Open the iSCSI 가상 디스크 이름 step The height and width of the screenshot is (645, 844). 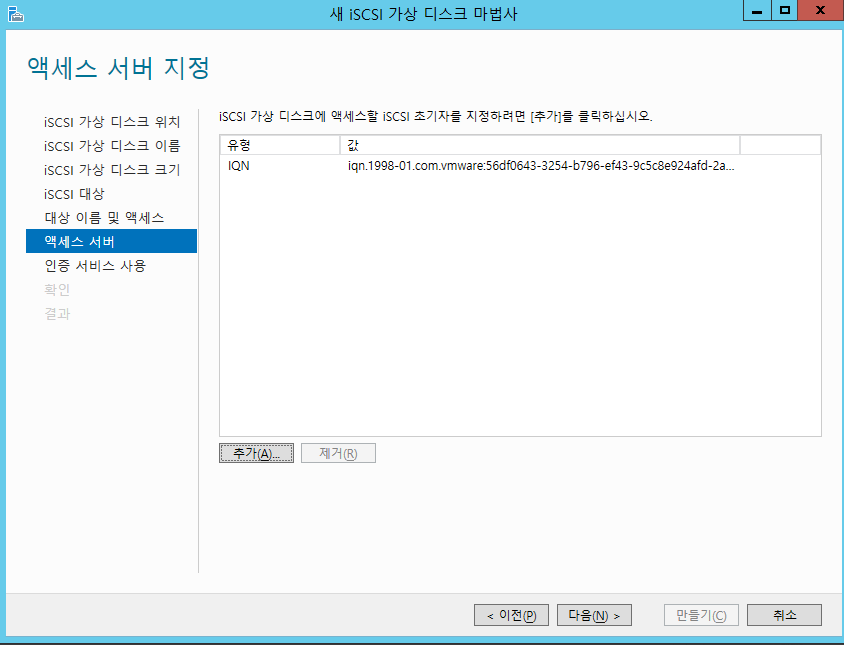[112, 146]
